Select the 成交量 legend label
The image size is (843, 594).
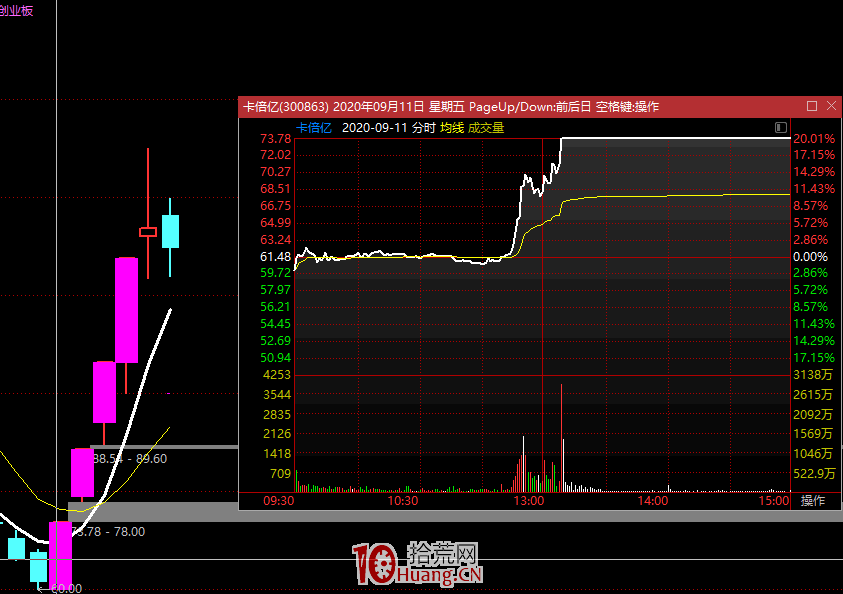coord(486,128)
